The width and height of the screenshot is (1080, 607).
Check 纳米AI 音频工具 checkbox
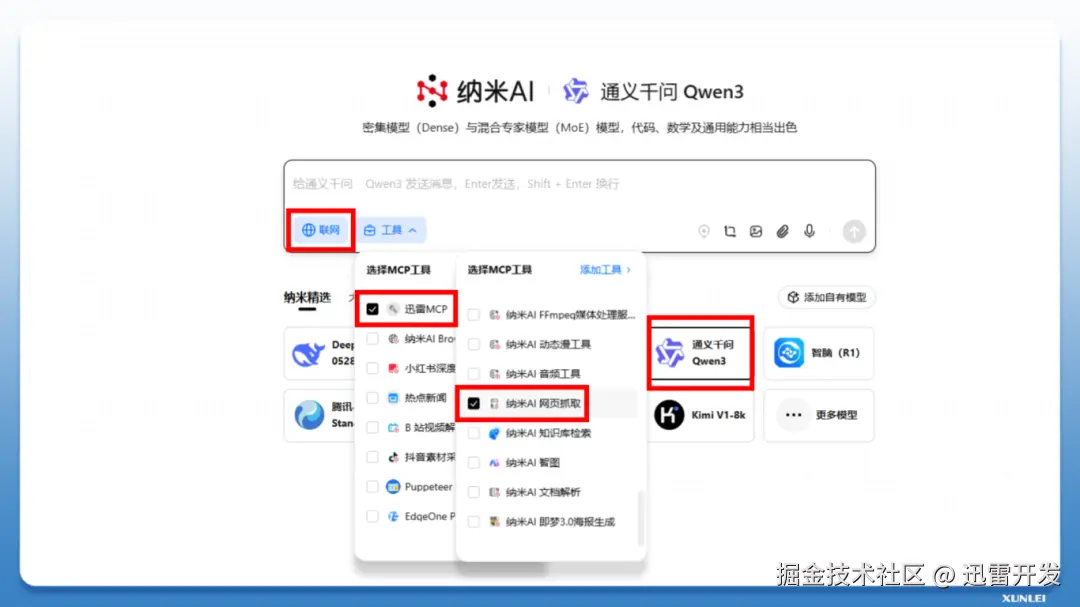tap(474, 374)
